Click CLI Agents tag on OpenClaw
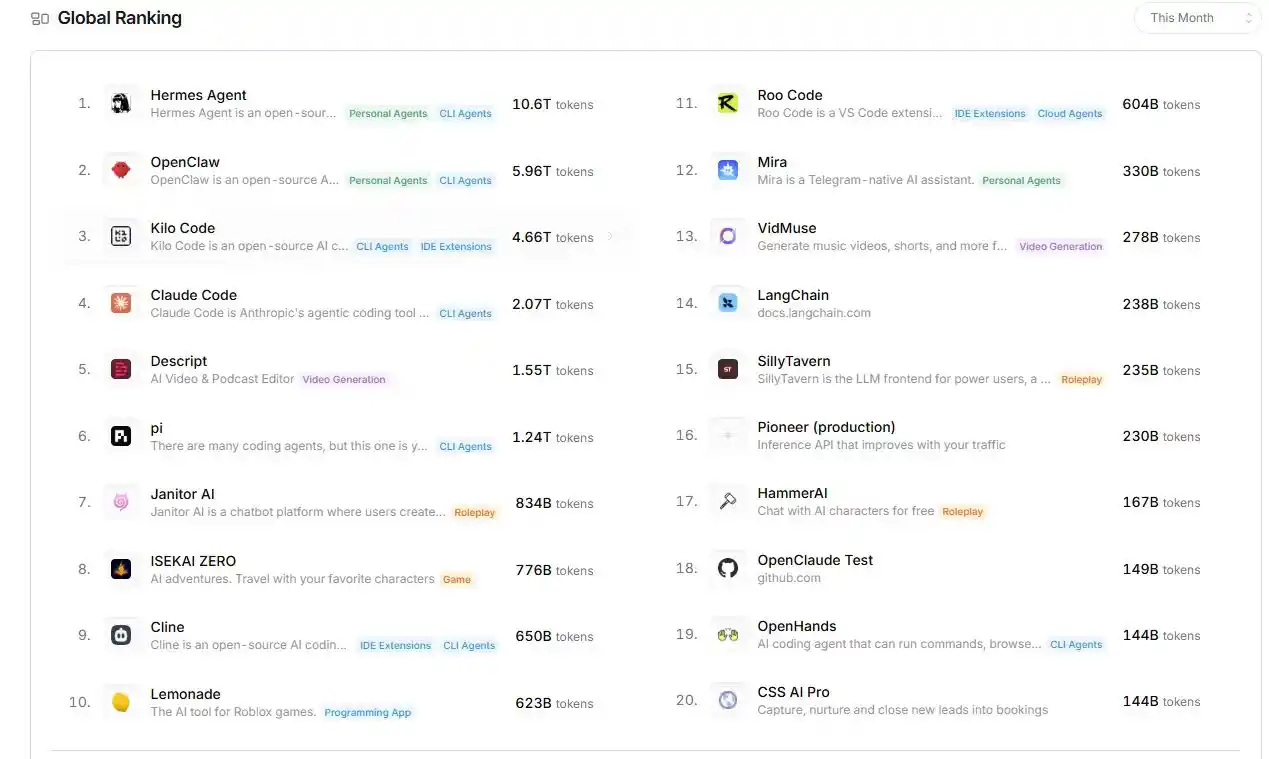This screenshot has width=1269, height=759. [x=466, y=181]
